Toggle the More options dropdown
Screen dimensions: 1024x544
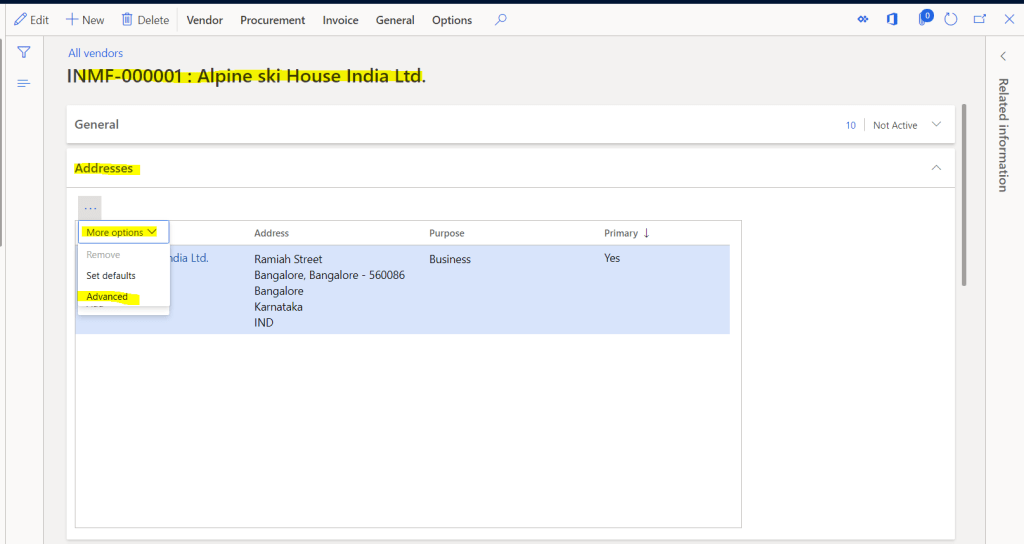(121, 232)
